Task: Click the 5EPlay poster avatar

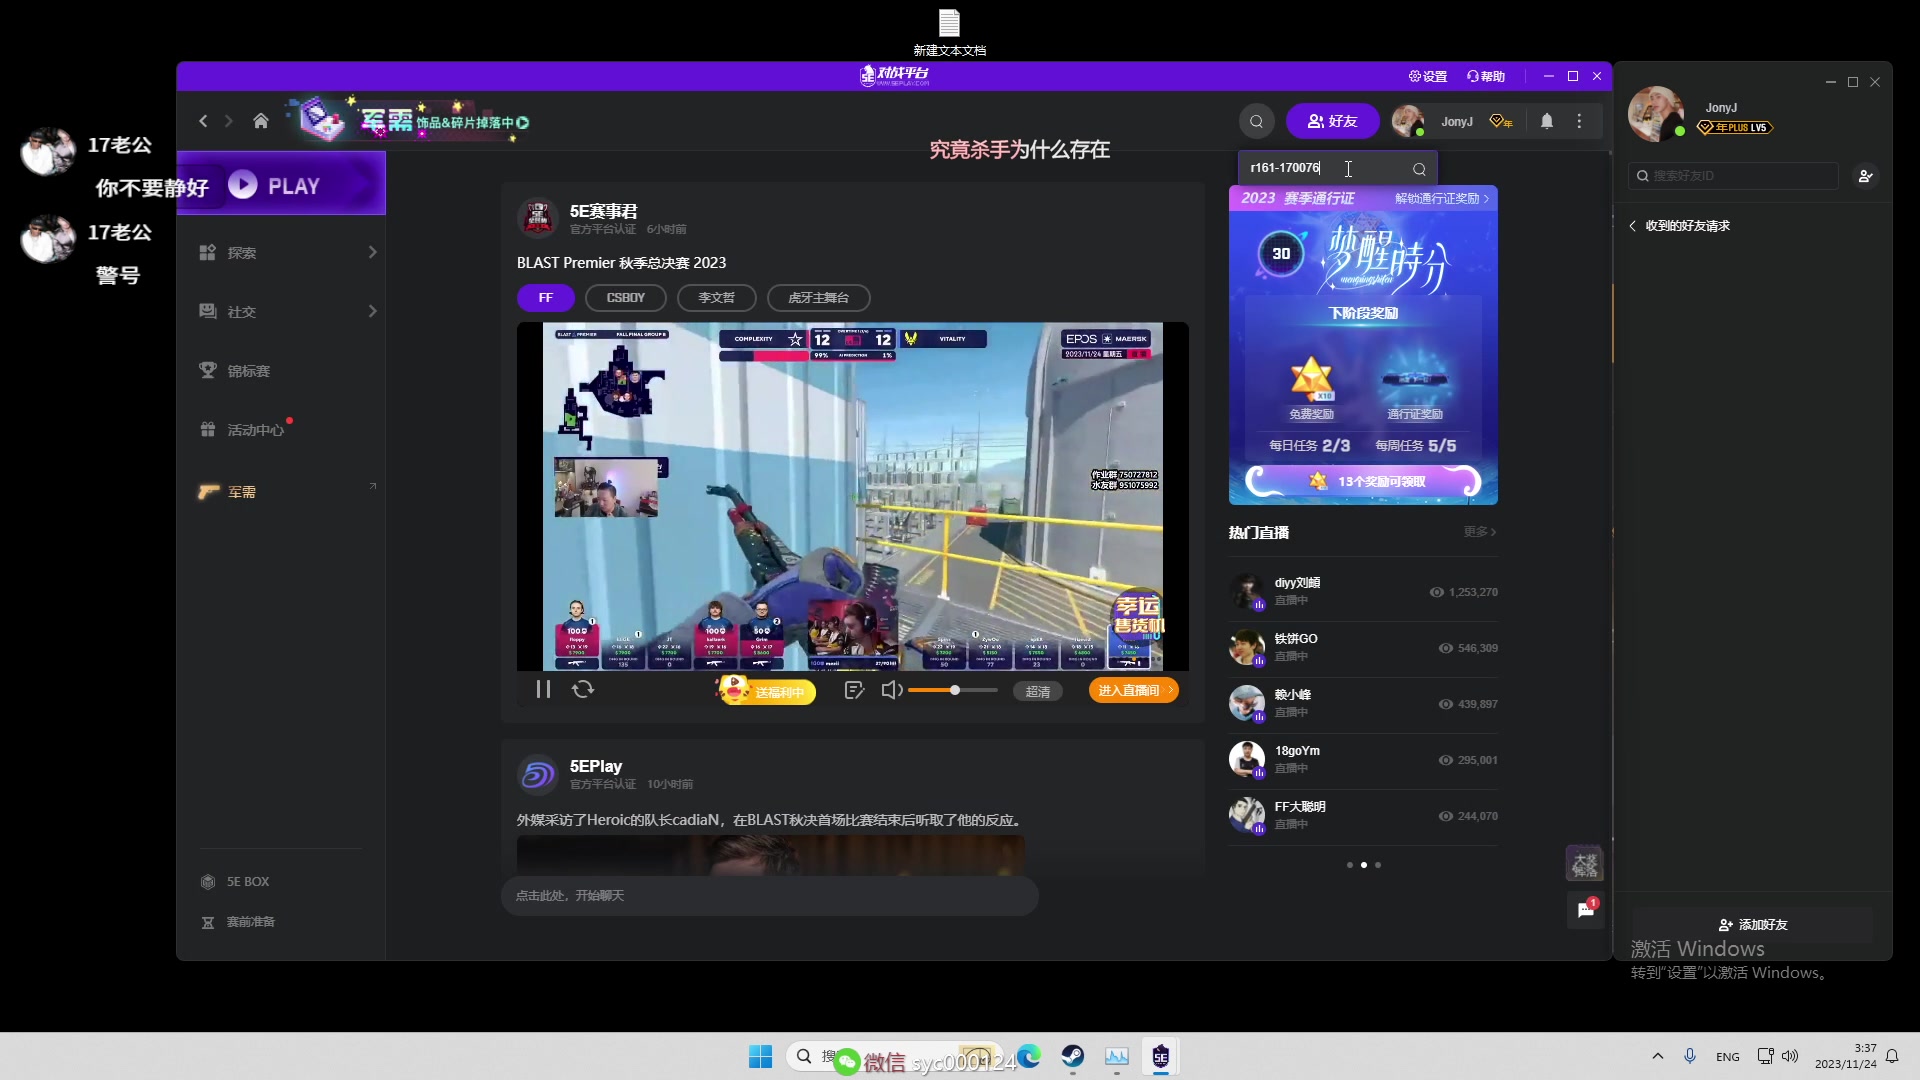Action: [x=538, y=774]
